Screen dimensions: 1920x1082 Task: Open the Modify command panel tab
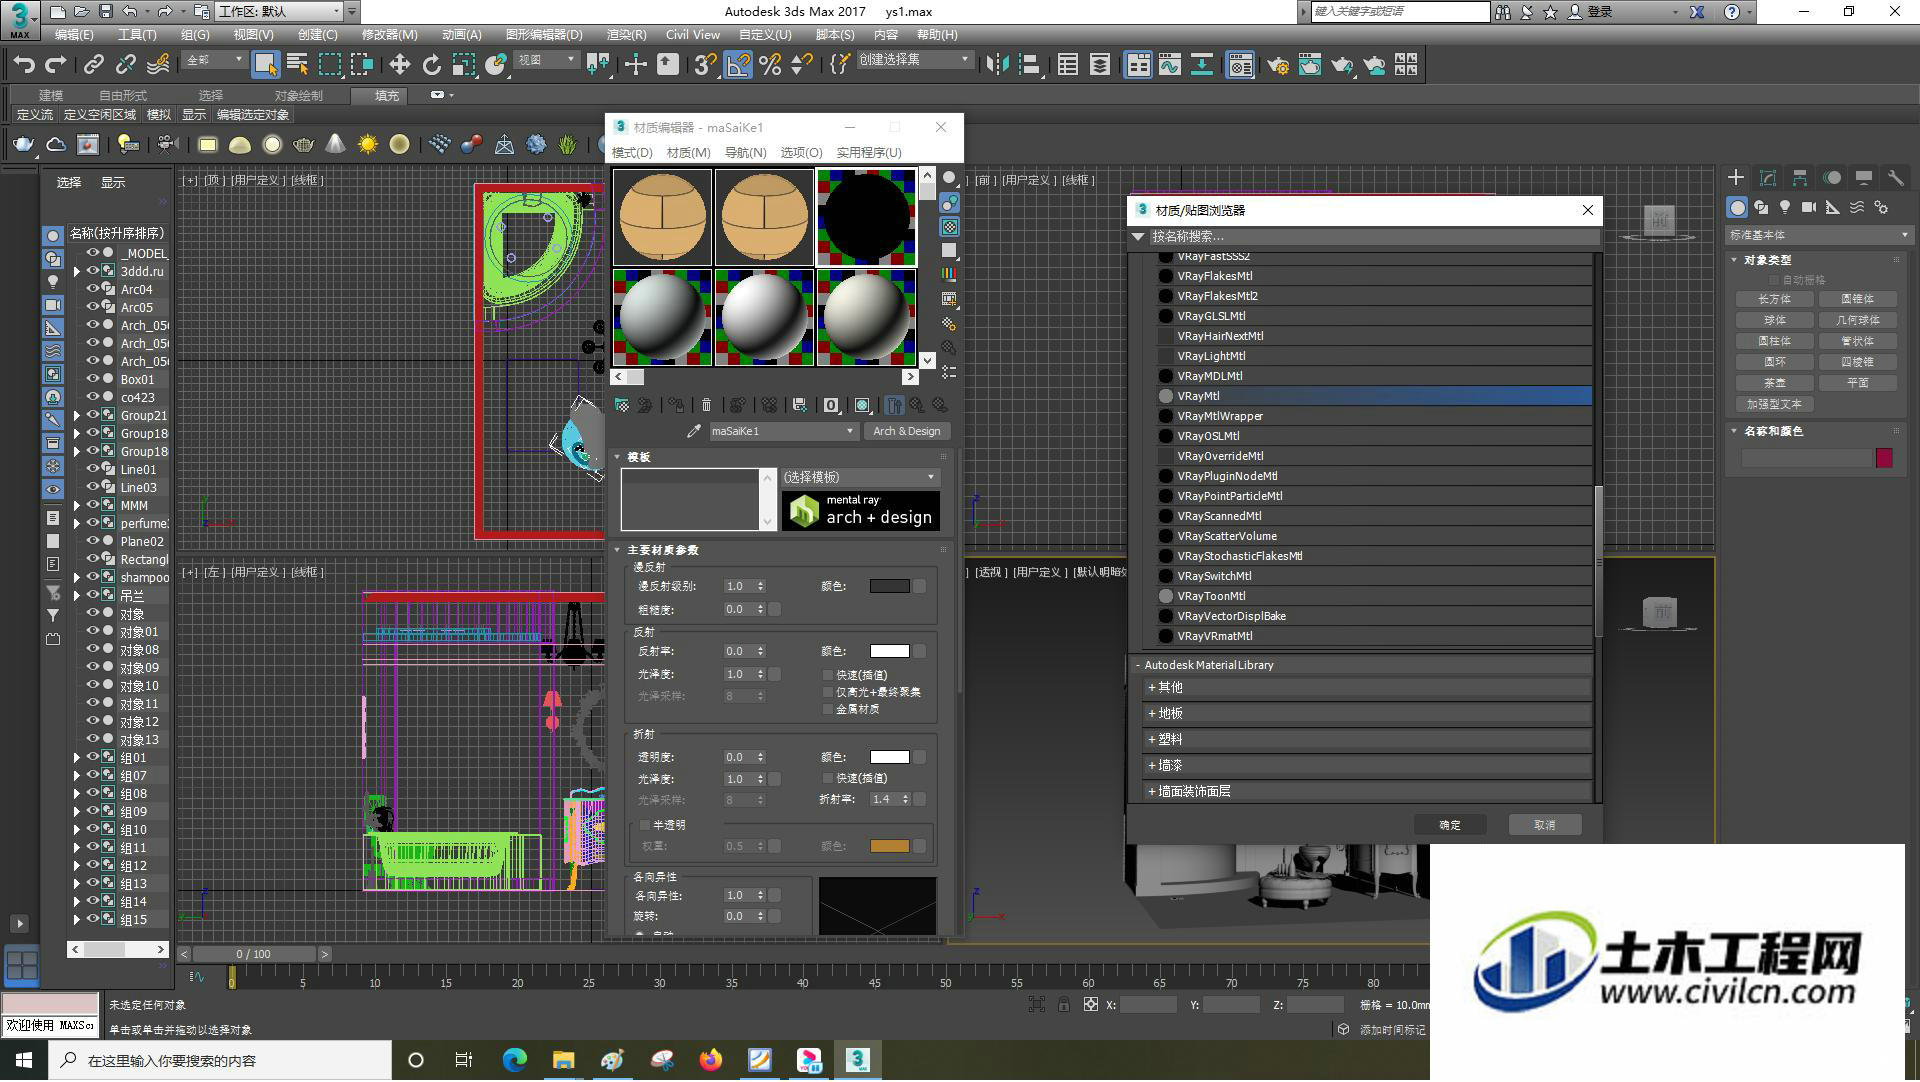1768,177
